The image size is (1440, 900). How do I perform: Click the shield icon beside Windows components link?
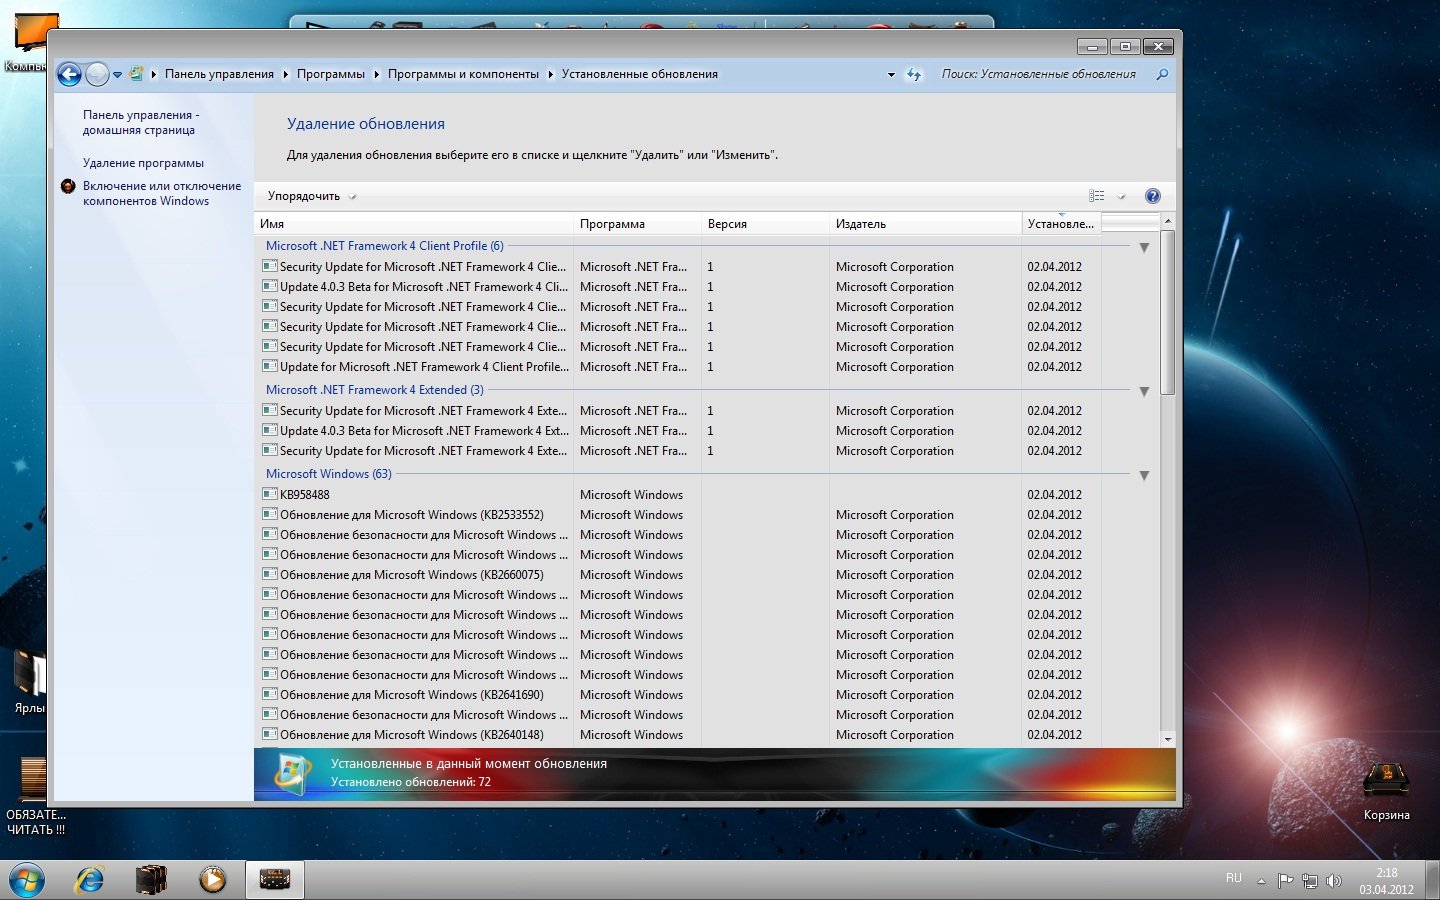[x=68, y=186]
